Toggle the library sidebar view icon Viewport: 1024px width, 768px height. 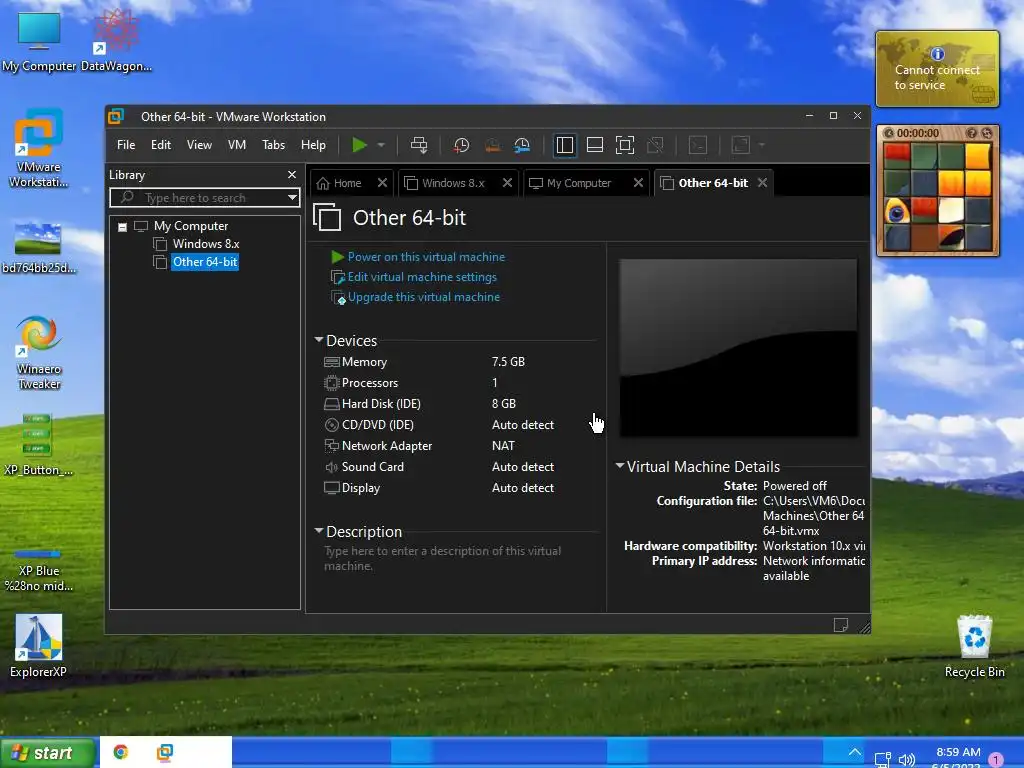pos(564,145)
